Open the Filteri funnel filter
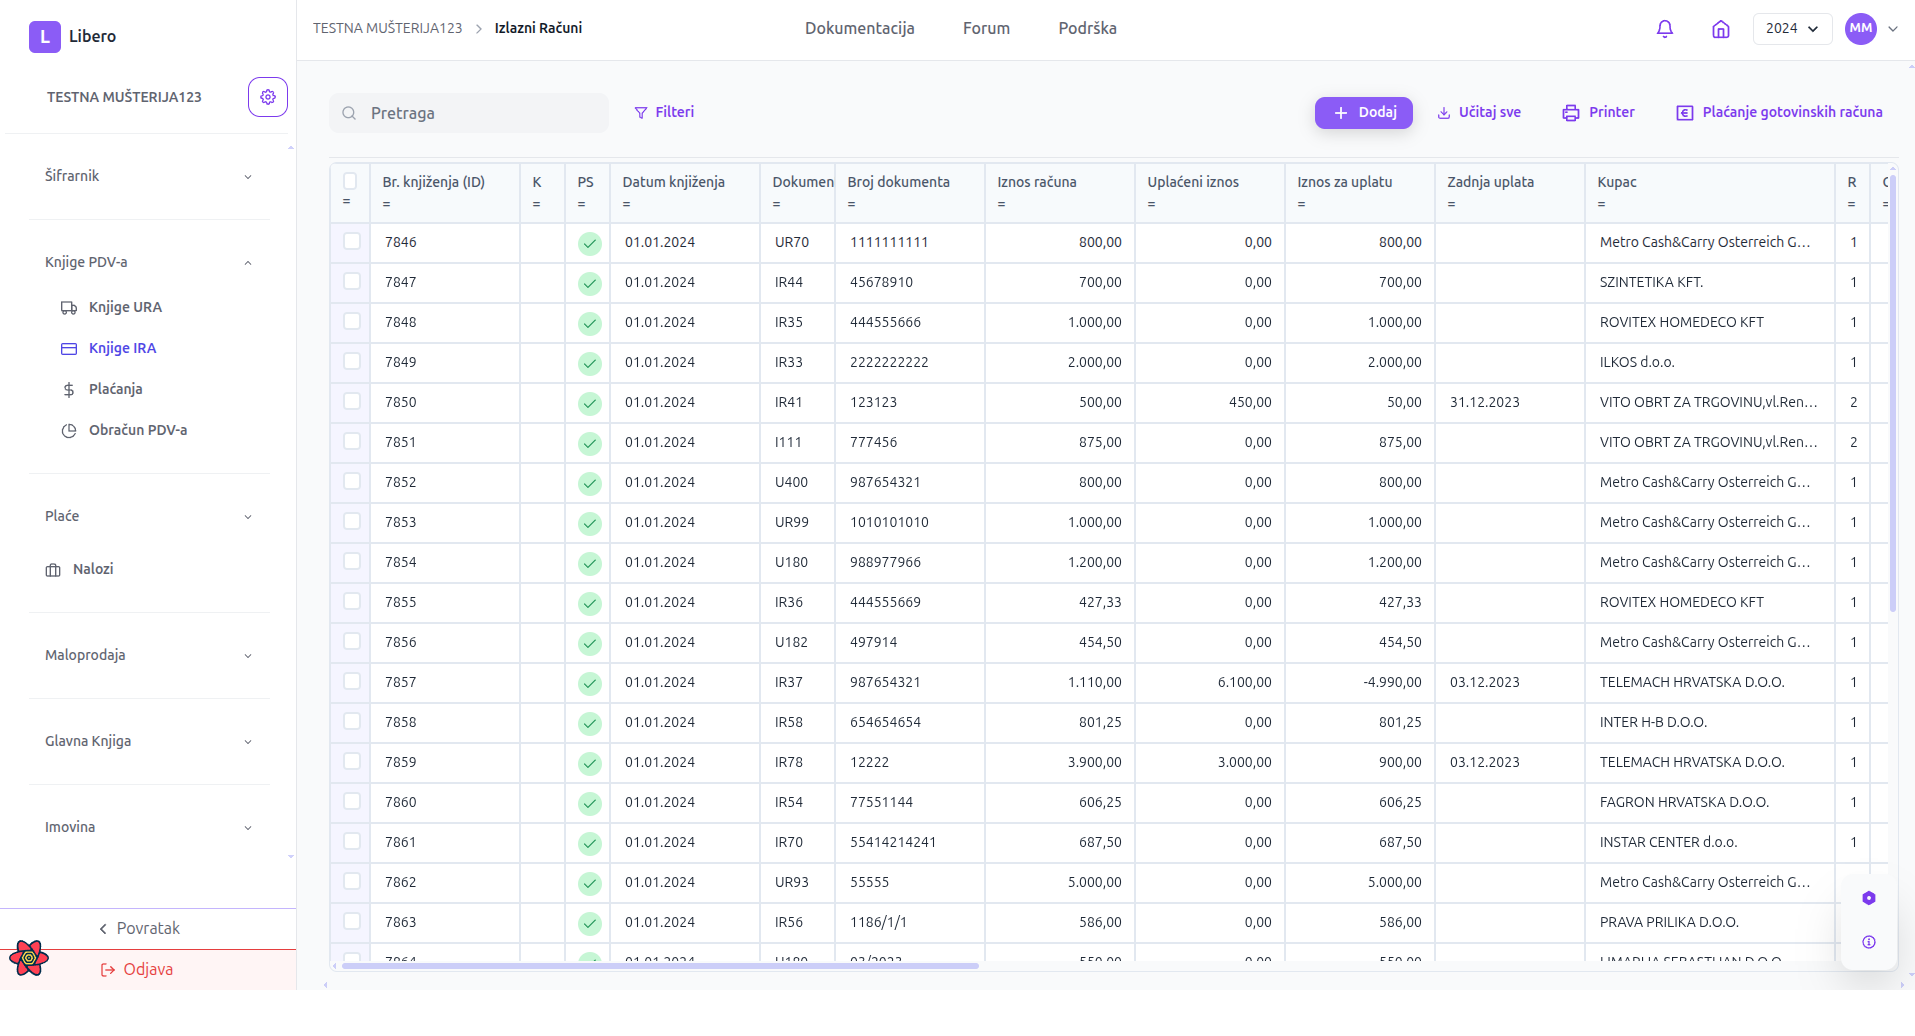Image resolution: width=1915 pixels, height=1036 pixels. coord(664,113)
